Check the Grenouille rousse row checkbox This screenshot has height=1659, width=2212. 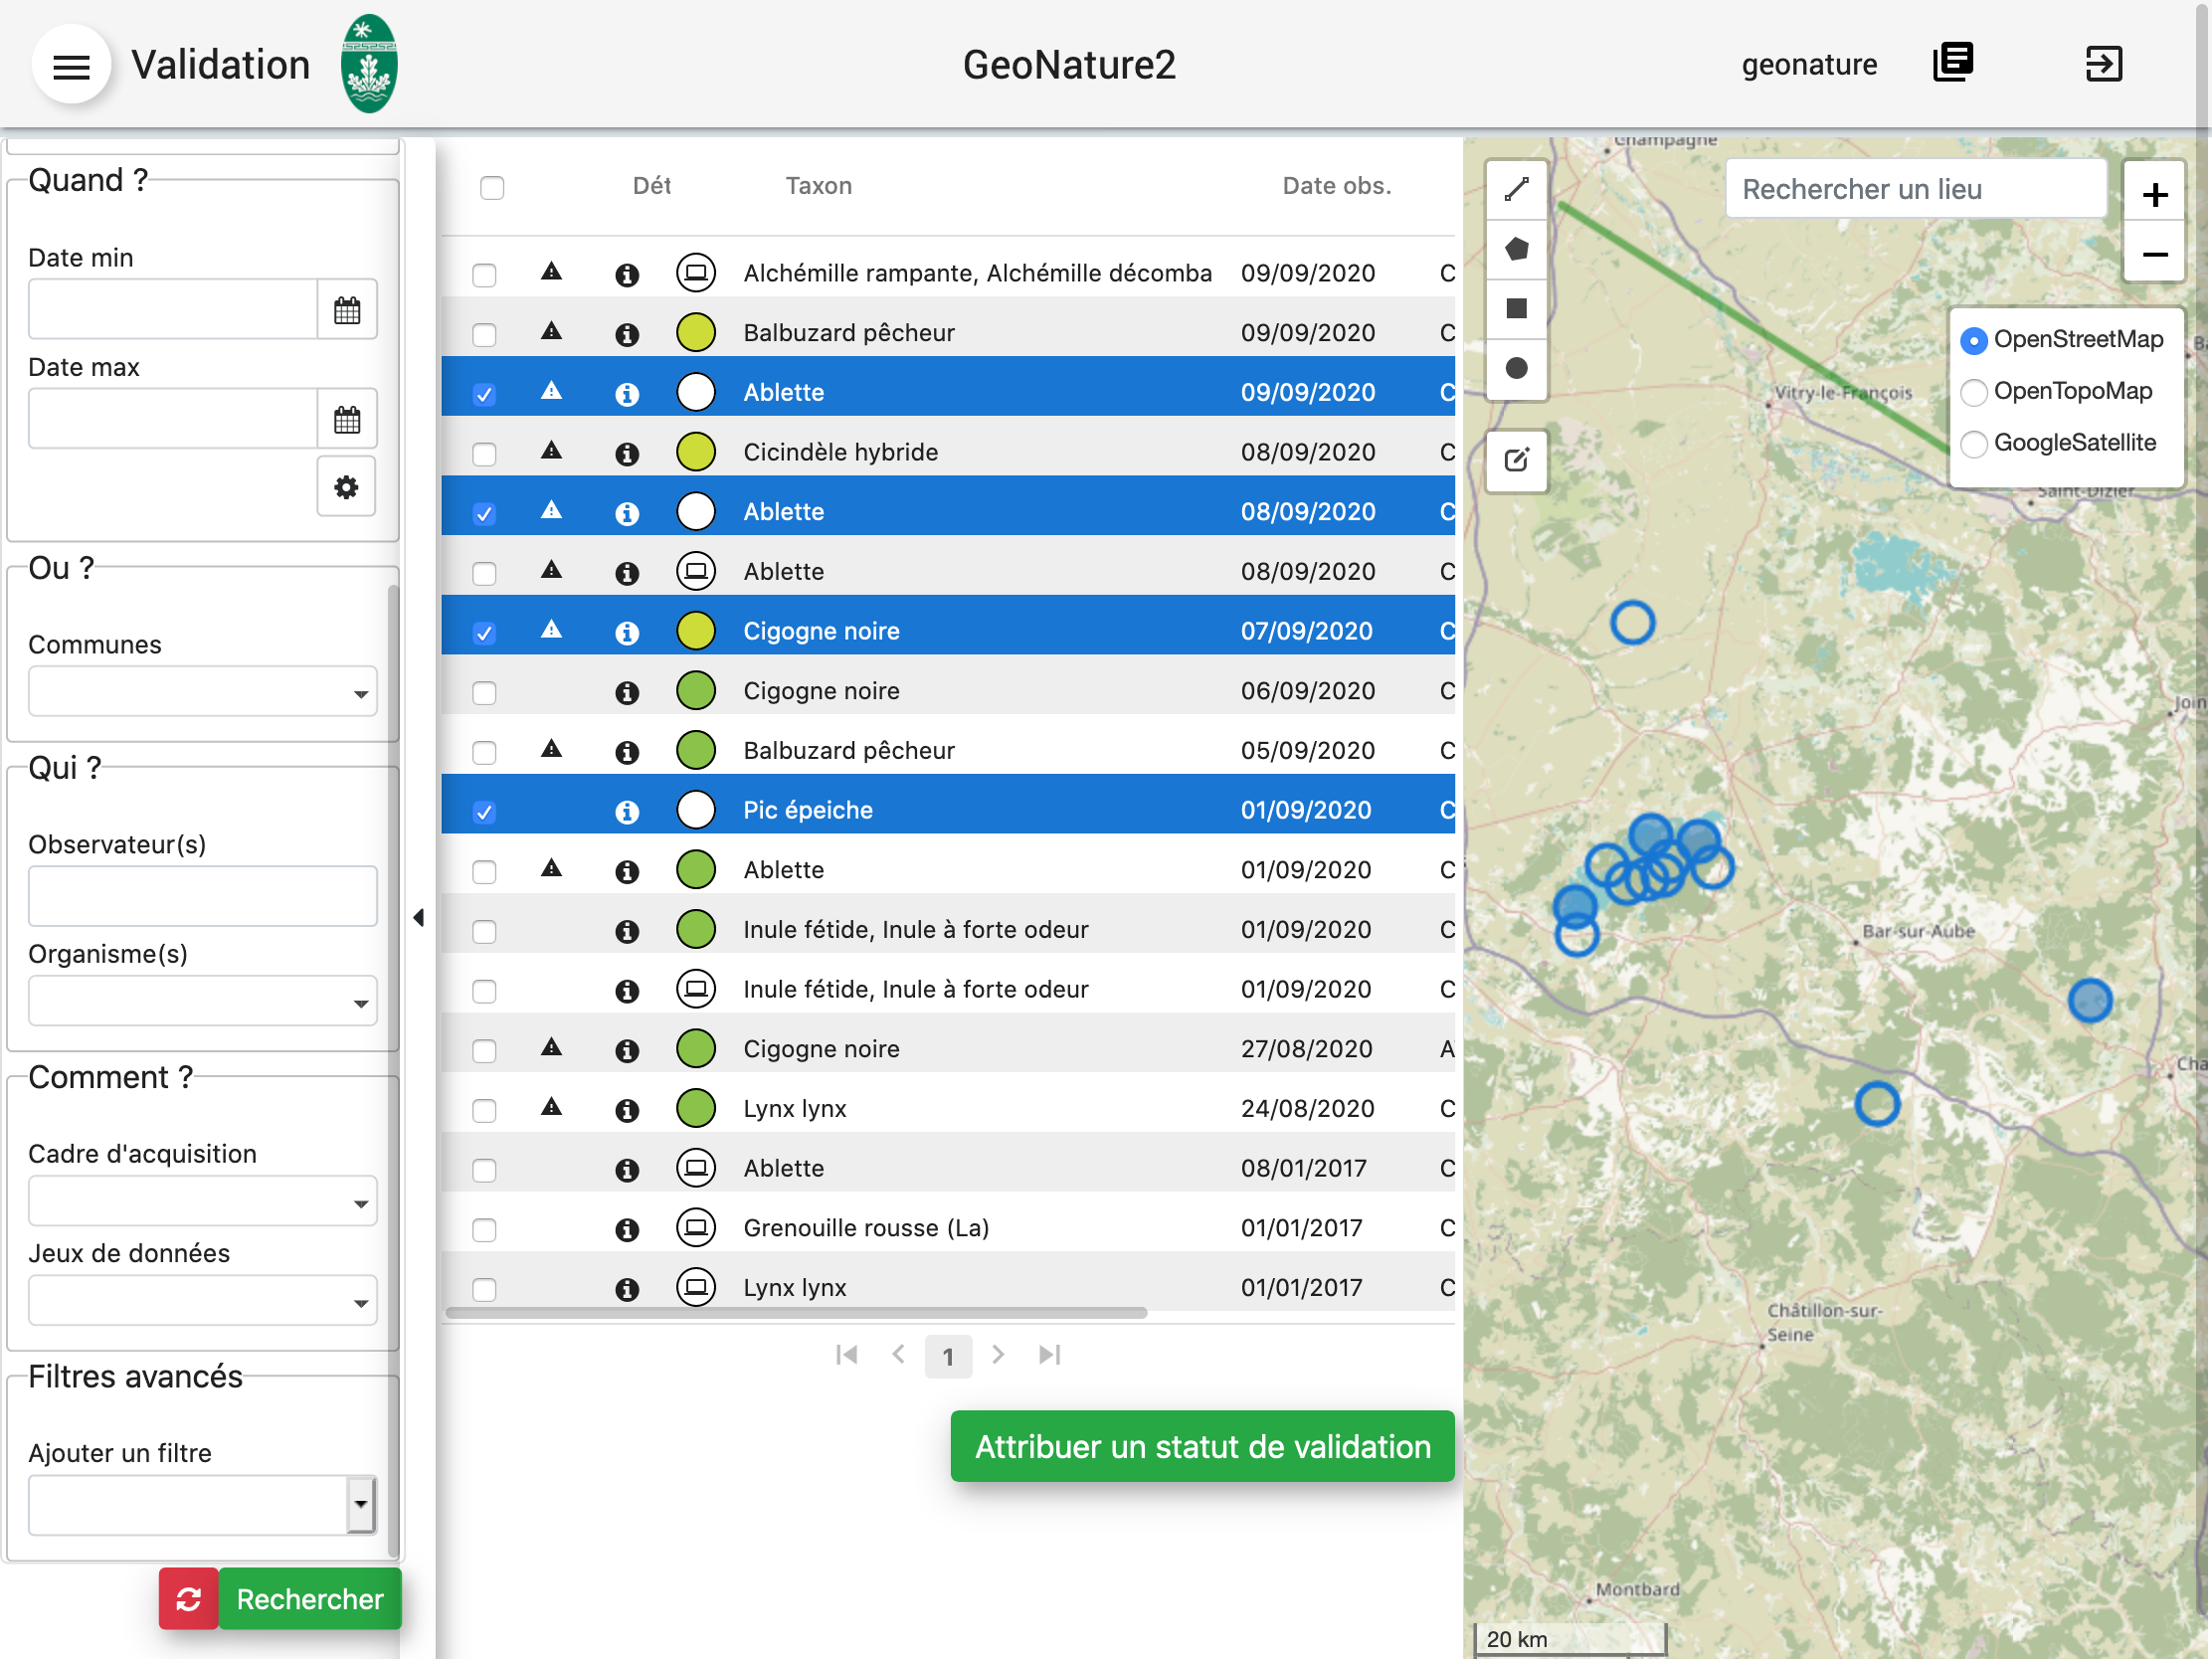484,1230
